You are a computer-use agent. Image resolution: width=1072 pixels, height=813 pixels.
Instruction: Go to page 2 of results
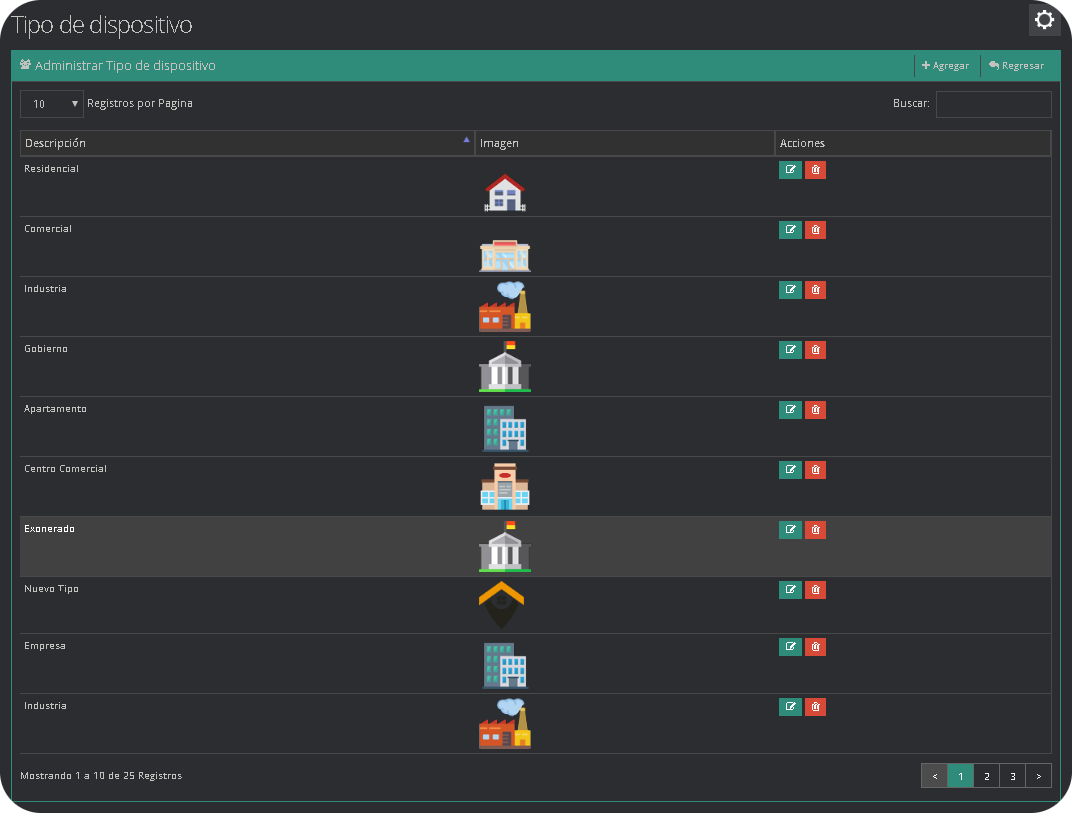point(986,776)
